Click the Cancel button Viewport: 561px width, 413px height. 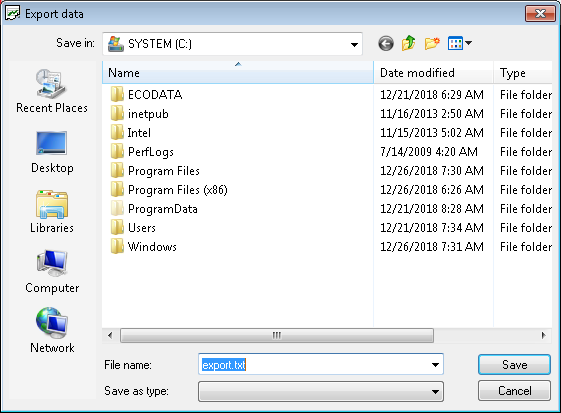pyautogui.click(x=514, y=390)
